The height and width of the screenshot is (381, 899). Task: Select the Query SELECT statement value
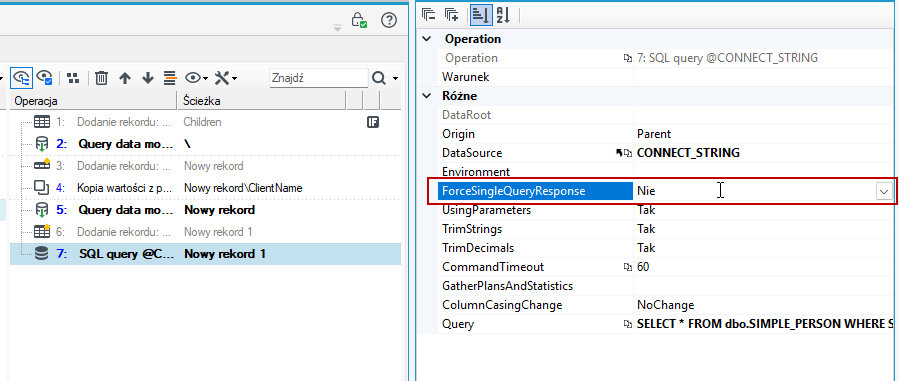point(765,324)
